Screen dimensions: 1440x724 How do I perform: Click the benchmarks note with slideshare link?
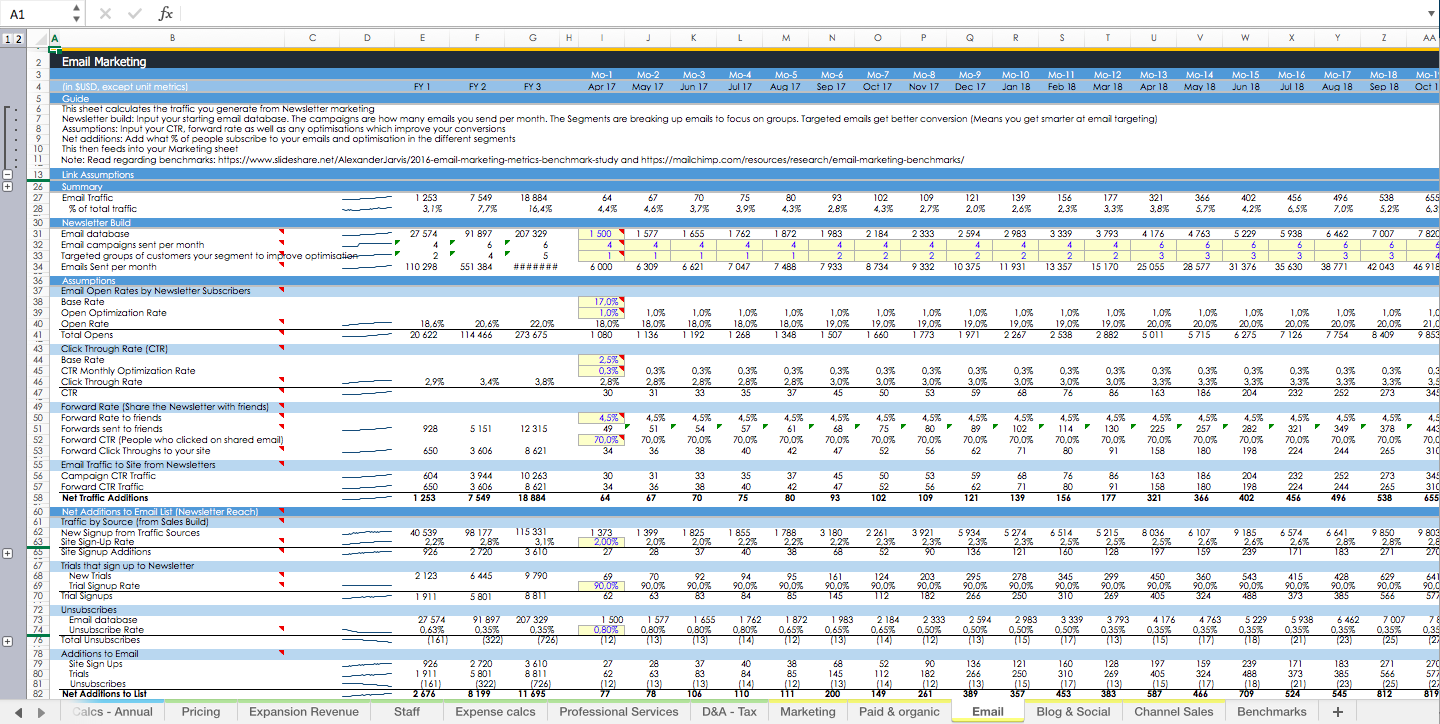coord(511,159)
